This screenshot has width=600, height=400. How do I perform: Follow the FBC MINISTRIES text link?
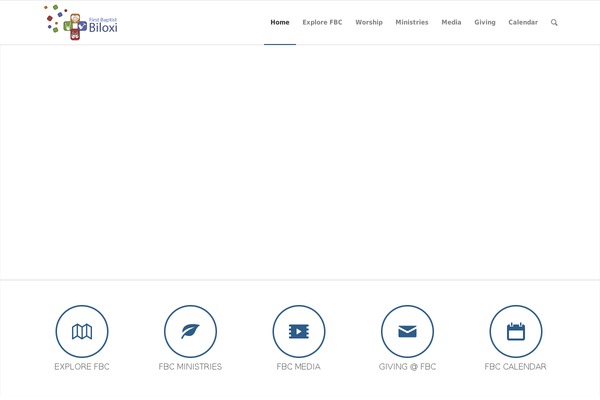click(x=190, y=367)
